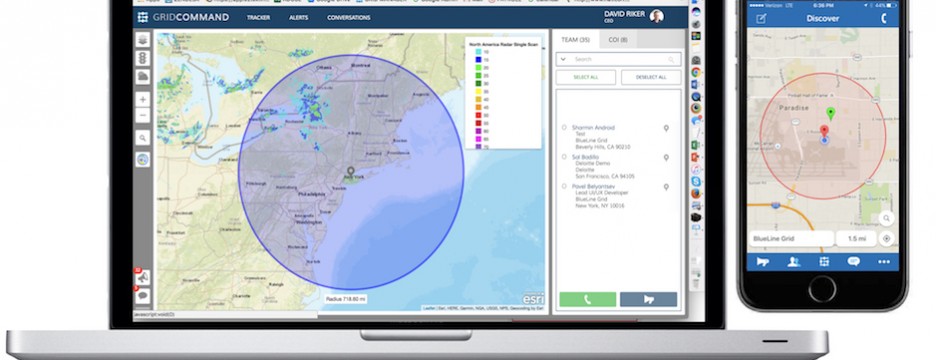The image size is (936, 360).
Task: Open Skype from the macOS dock
Action: 695,181
